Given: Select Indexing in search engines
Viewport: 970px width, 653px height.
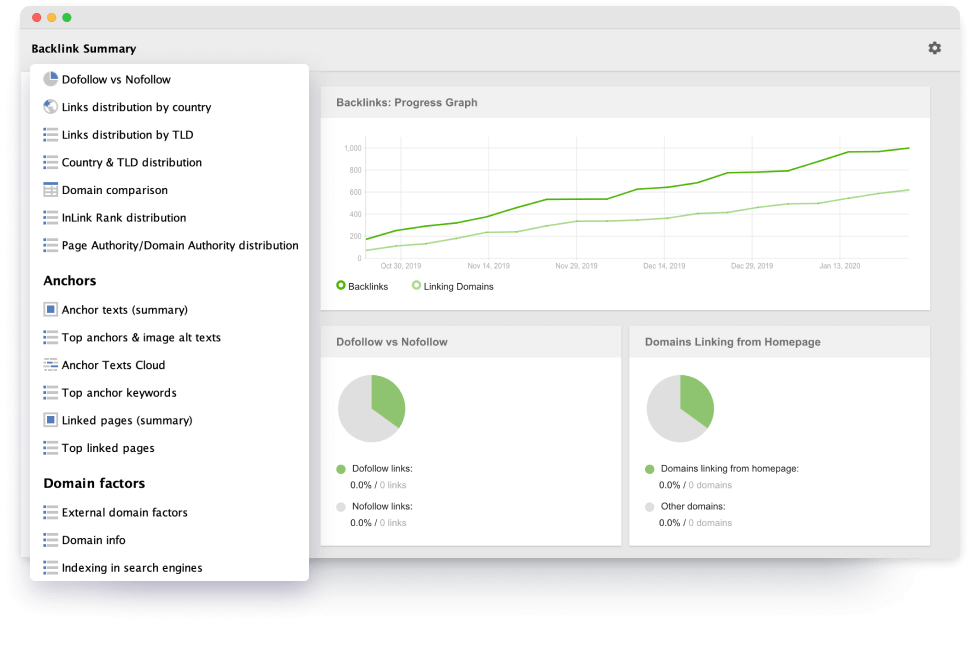Looking at the screenshot, I should tap(132, 568).
